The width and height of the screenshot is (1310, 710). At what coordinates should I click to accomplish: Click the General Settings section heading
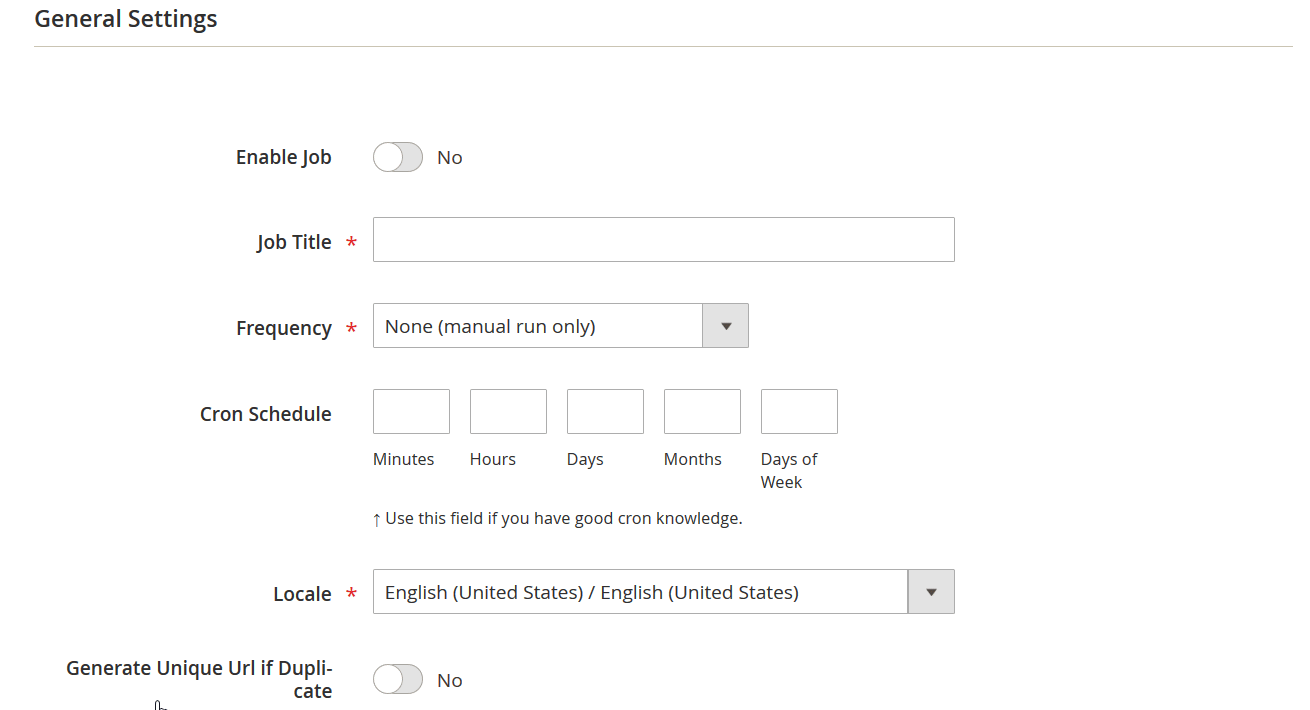(126, 19)
